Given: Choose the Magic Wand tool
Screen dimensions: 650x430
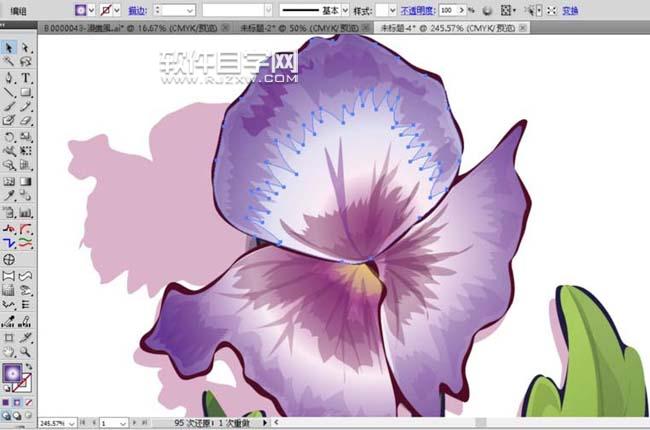Looking at the screenshot, I should (x=9, y=62).
